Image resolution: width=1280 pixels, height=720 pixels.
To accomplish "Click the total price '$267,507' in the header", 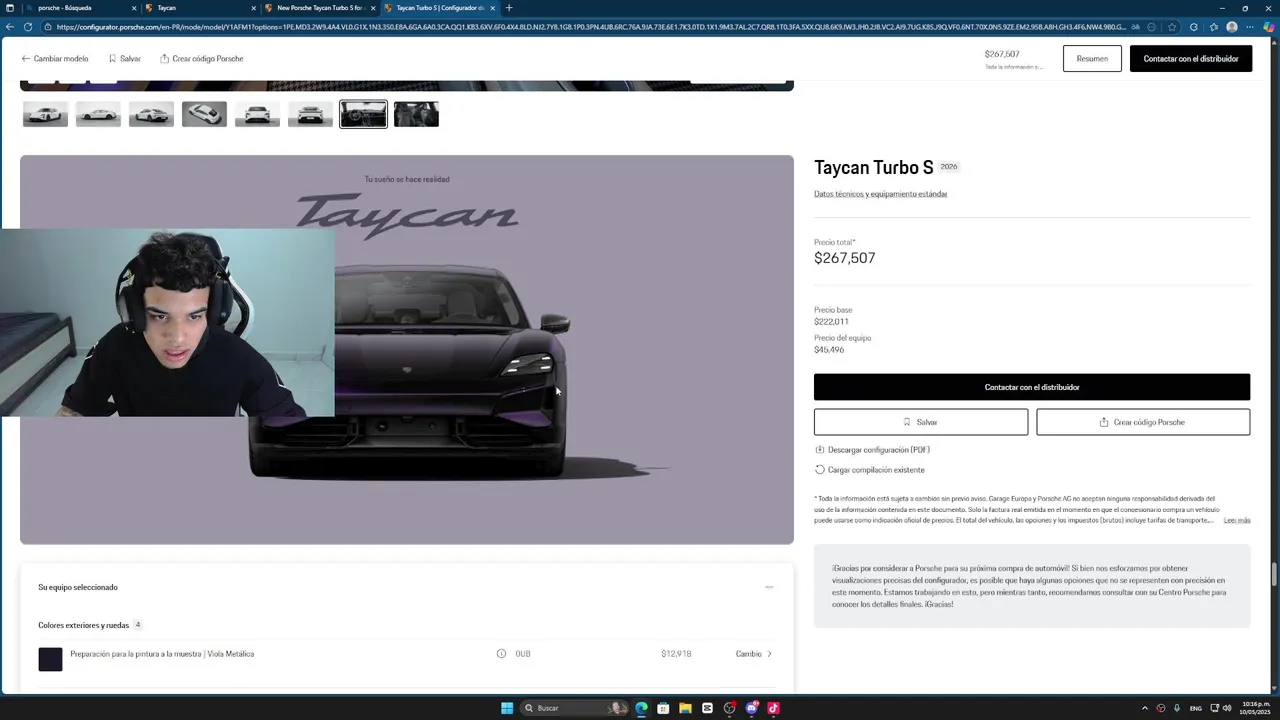I will click(x=1002, y=55).
